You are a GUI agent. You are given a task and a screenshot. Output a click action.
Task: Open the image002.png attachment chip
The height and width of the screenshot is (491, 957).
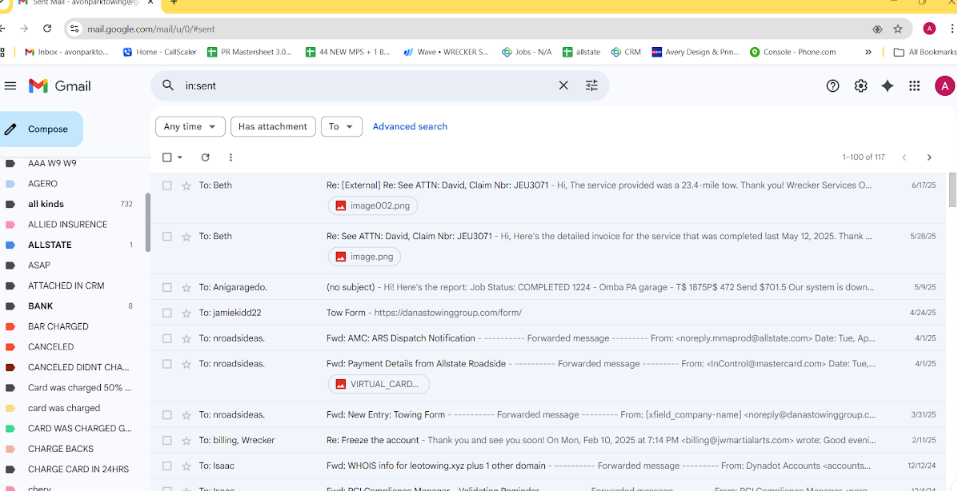click(x=372, y=205)
